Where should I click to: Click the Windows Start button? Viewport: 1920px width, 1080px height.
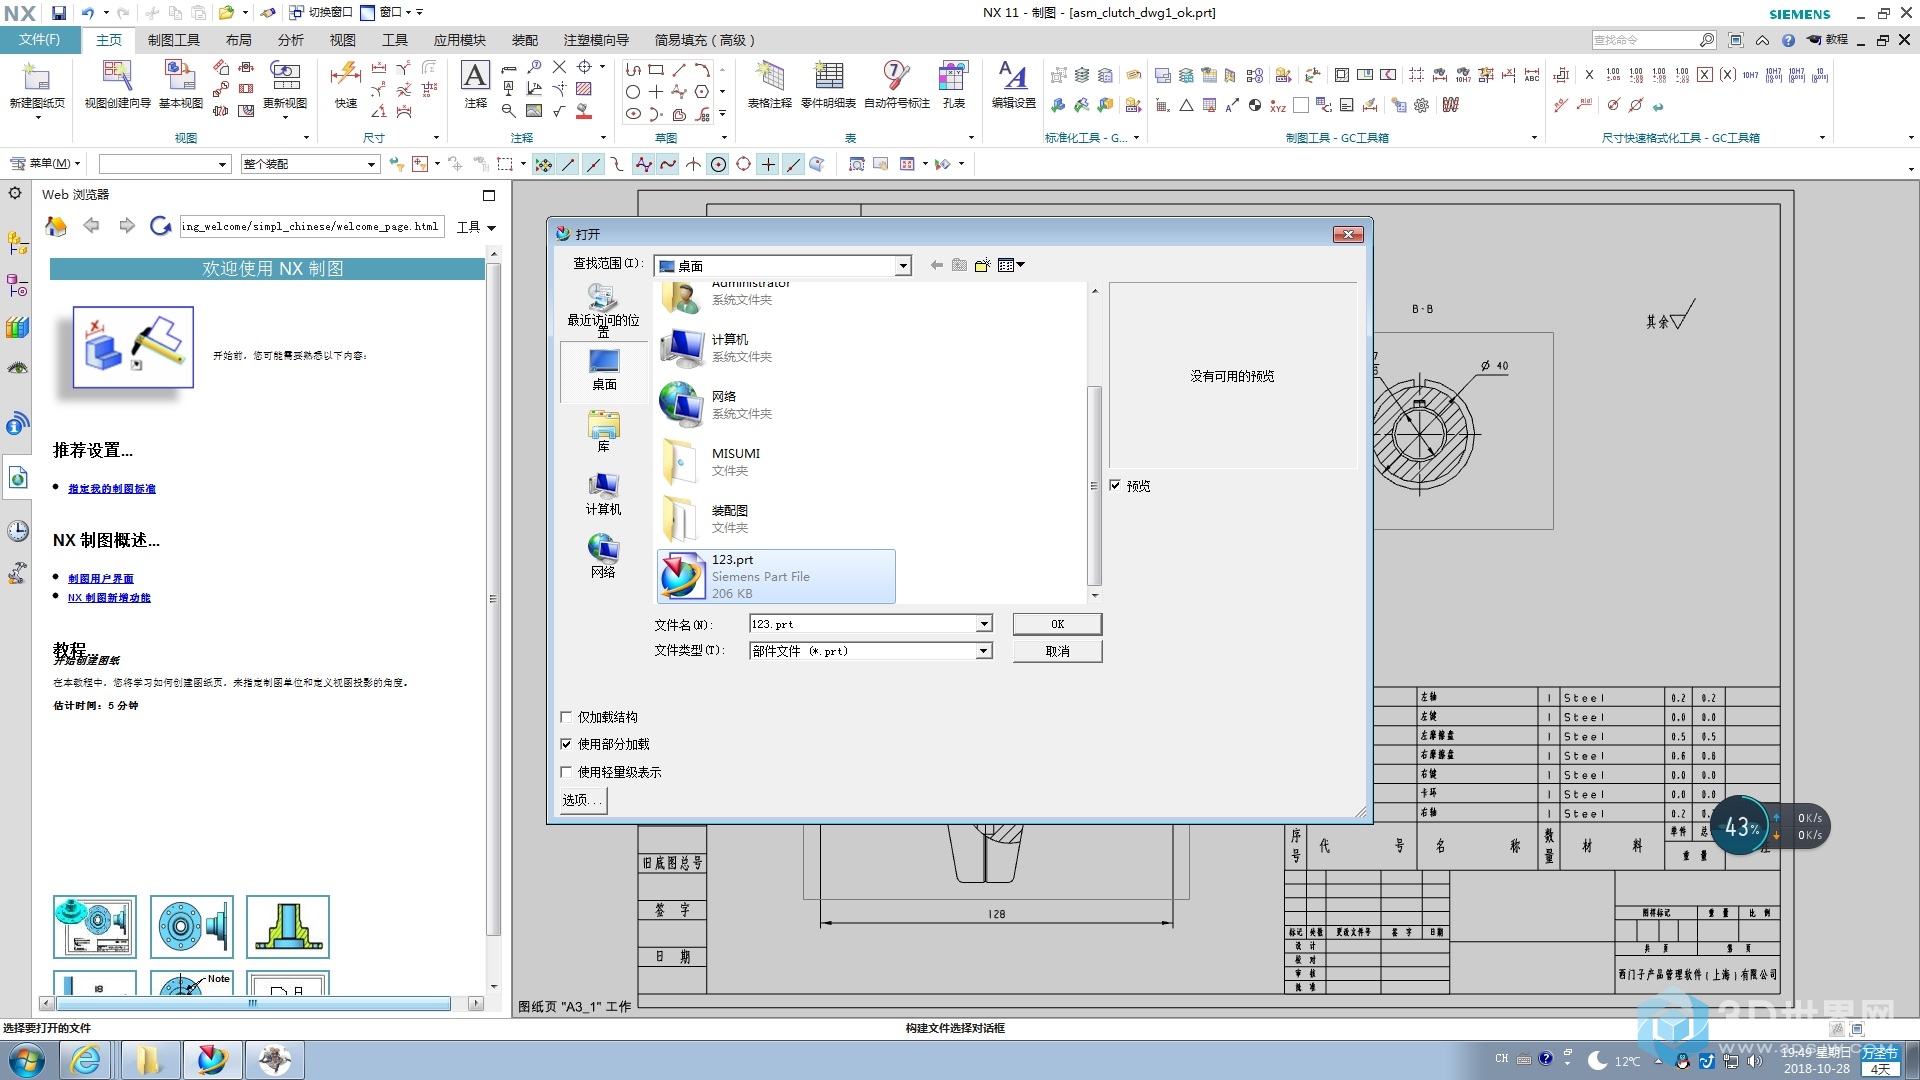[x=27, y=1060]
